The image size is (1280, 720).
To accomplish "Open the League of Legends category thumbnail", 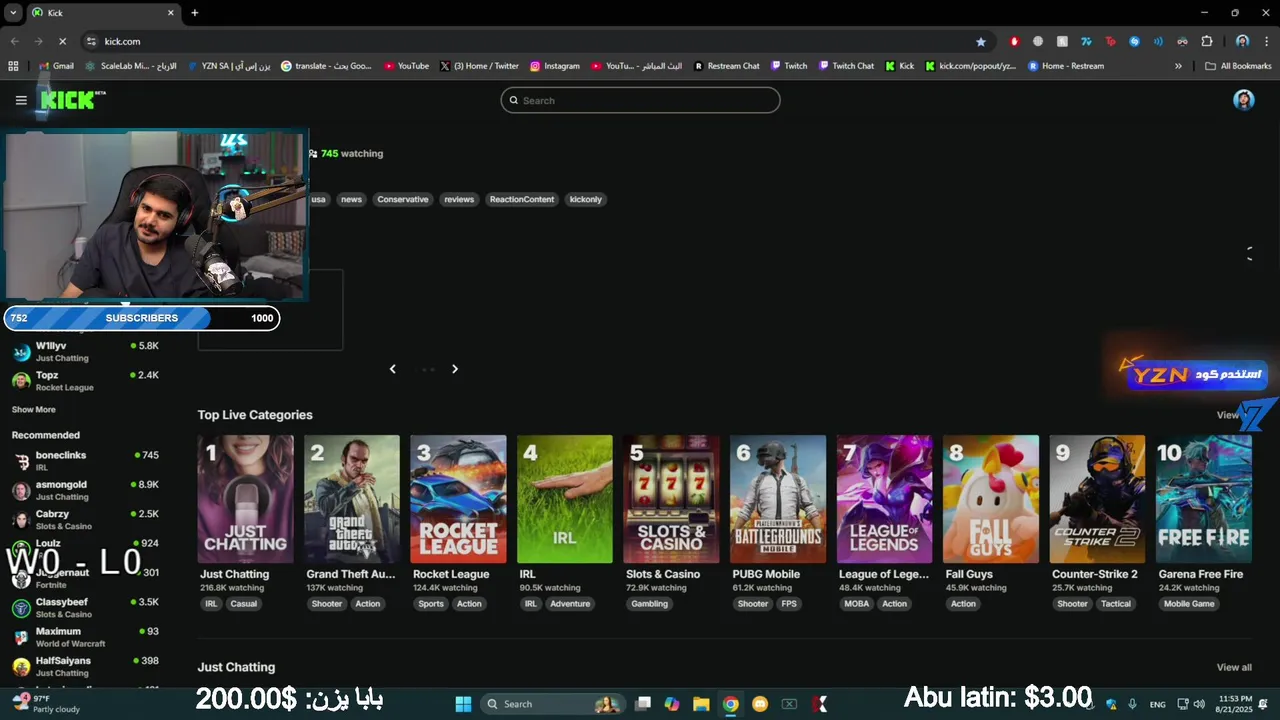I will [x=884, y=499].
